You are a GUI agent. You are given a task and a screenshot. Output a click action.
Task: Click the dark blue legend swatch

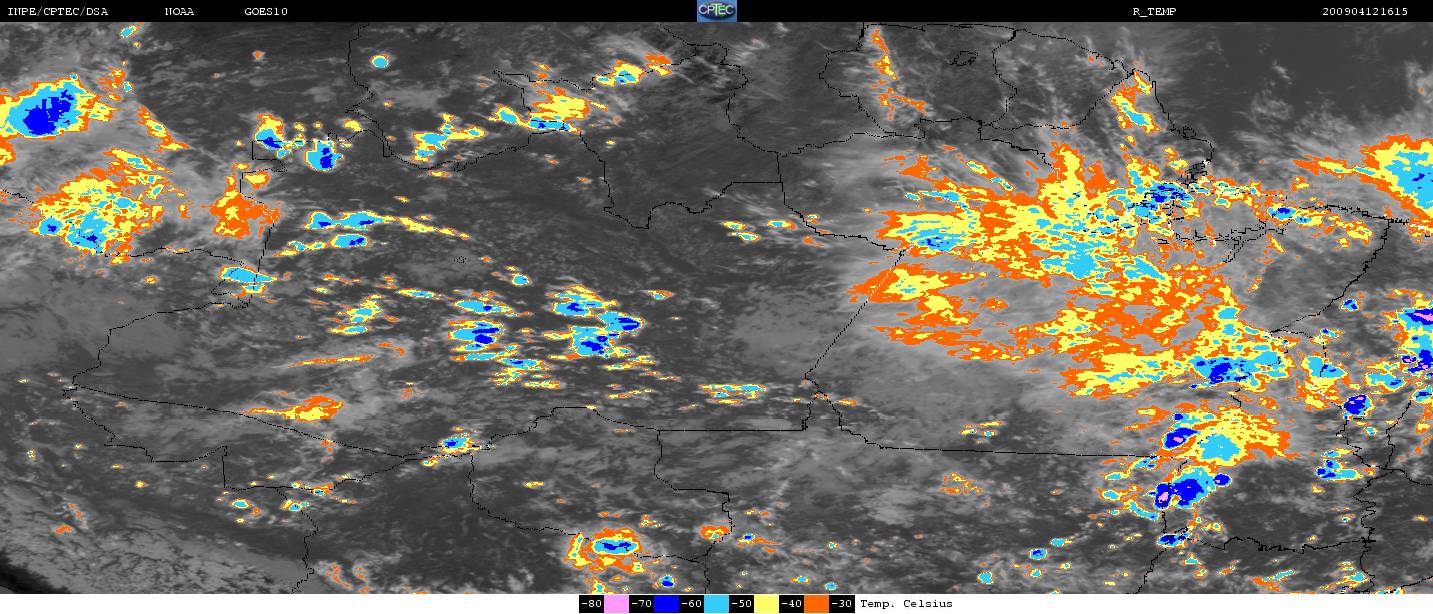pos(666,604)
